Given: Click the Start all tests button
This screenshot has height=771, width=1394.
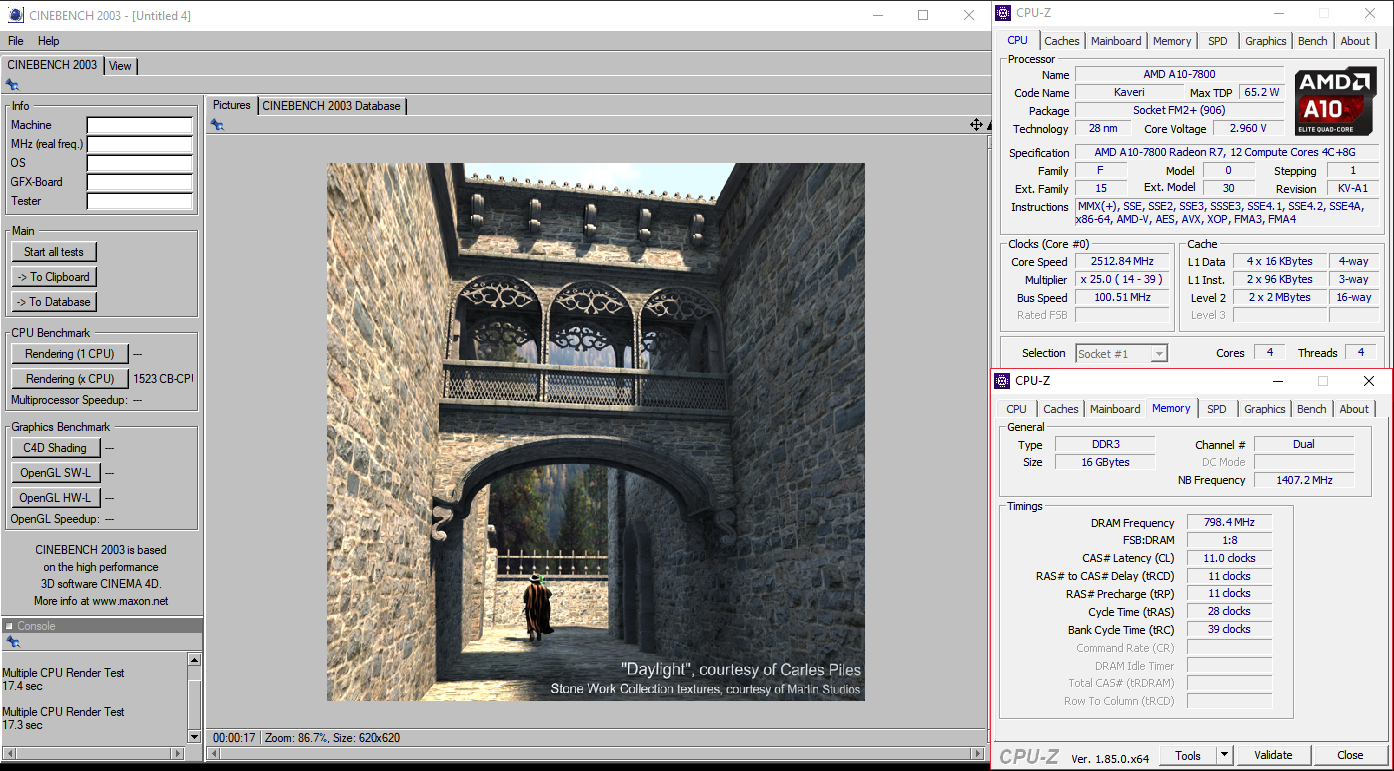Looking at the screenshot, I should (x=54, y=252).
